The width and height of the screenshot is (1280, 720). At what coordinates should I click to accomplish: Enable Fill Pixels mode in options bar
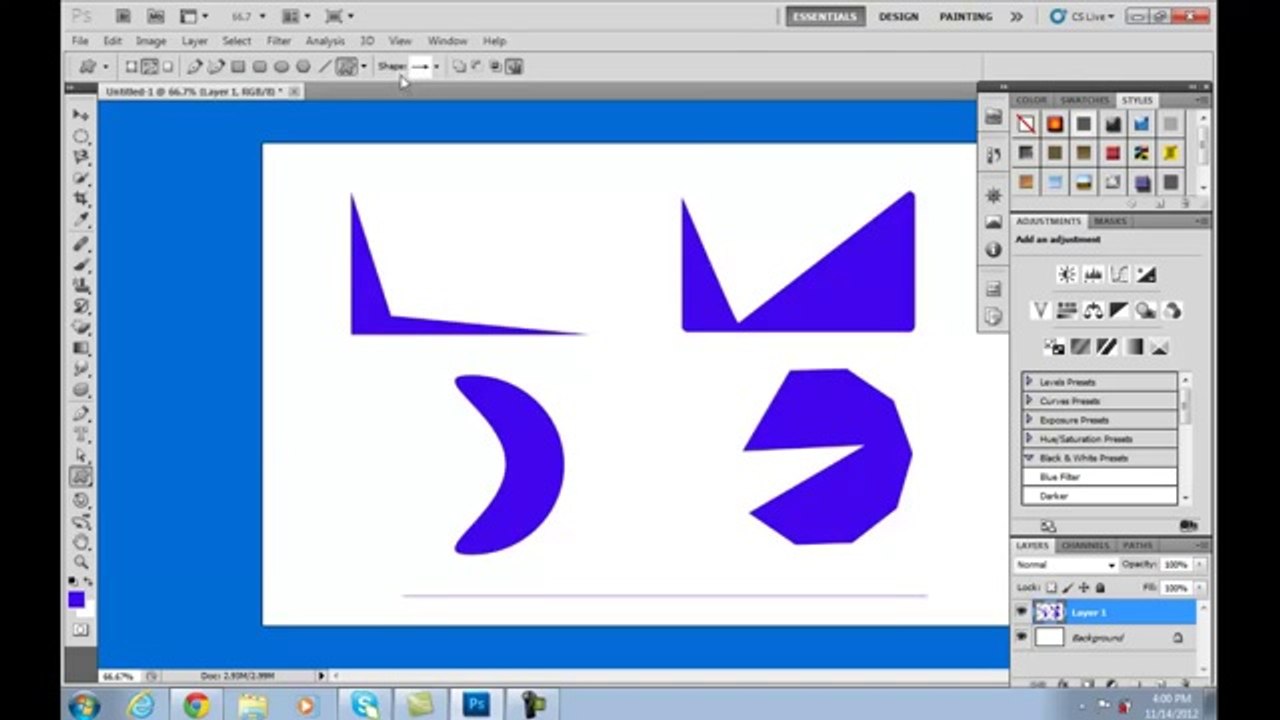tap(167, 67)
